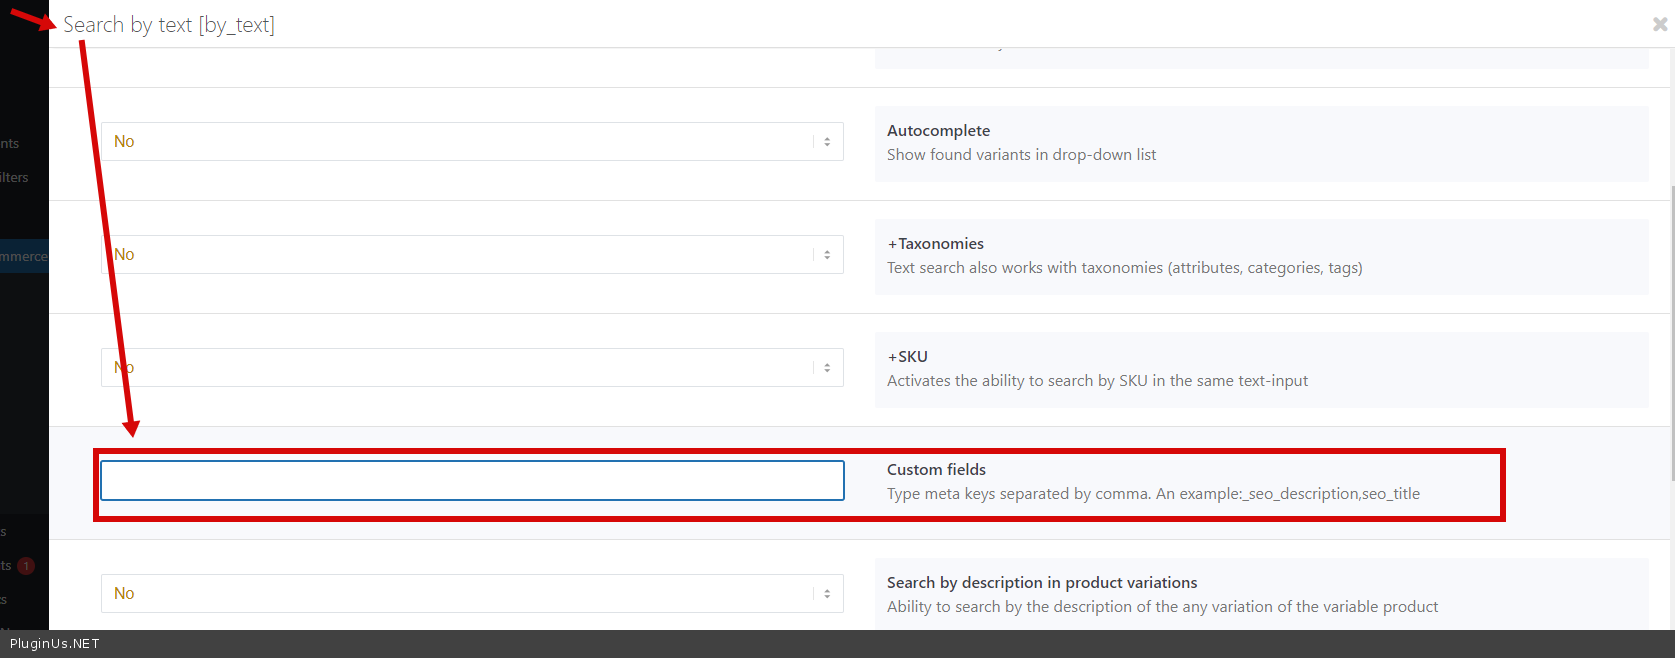The image size is (1675, 658).
Task: Click the meta keys example hint text
Action: pyautogui.click(x=1153, y=494)
